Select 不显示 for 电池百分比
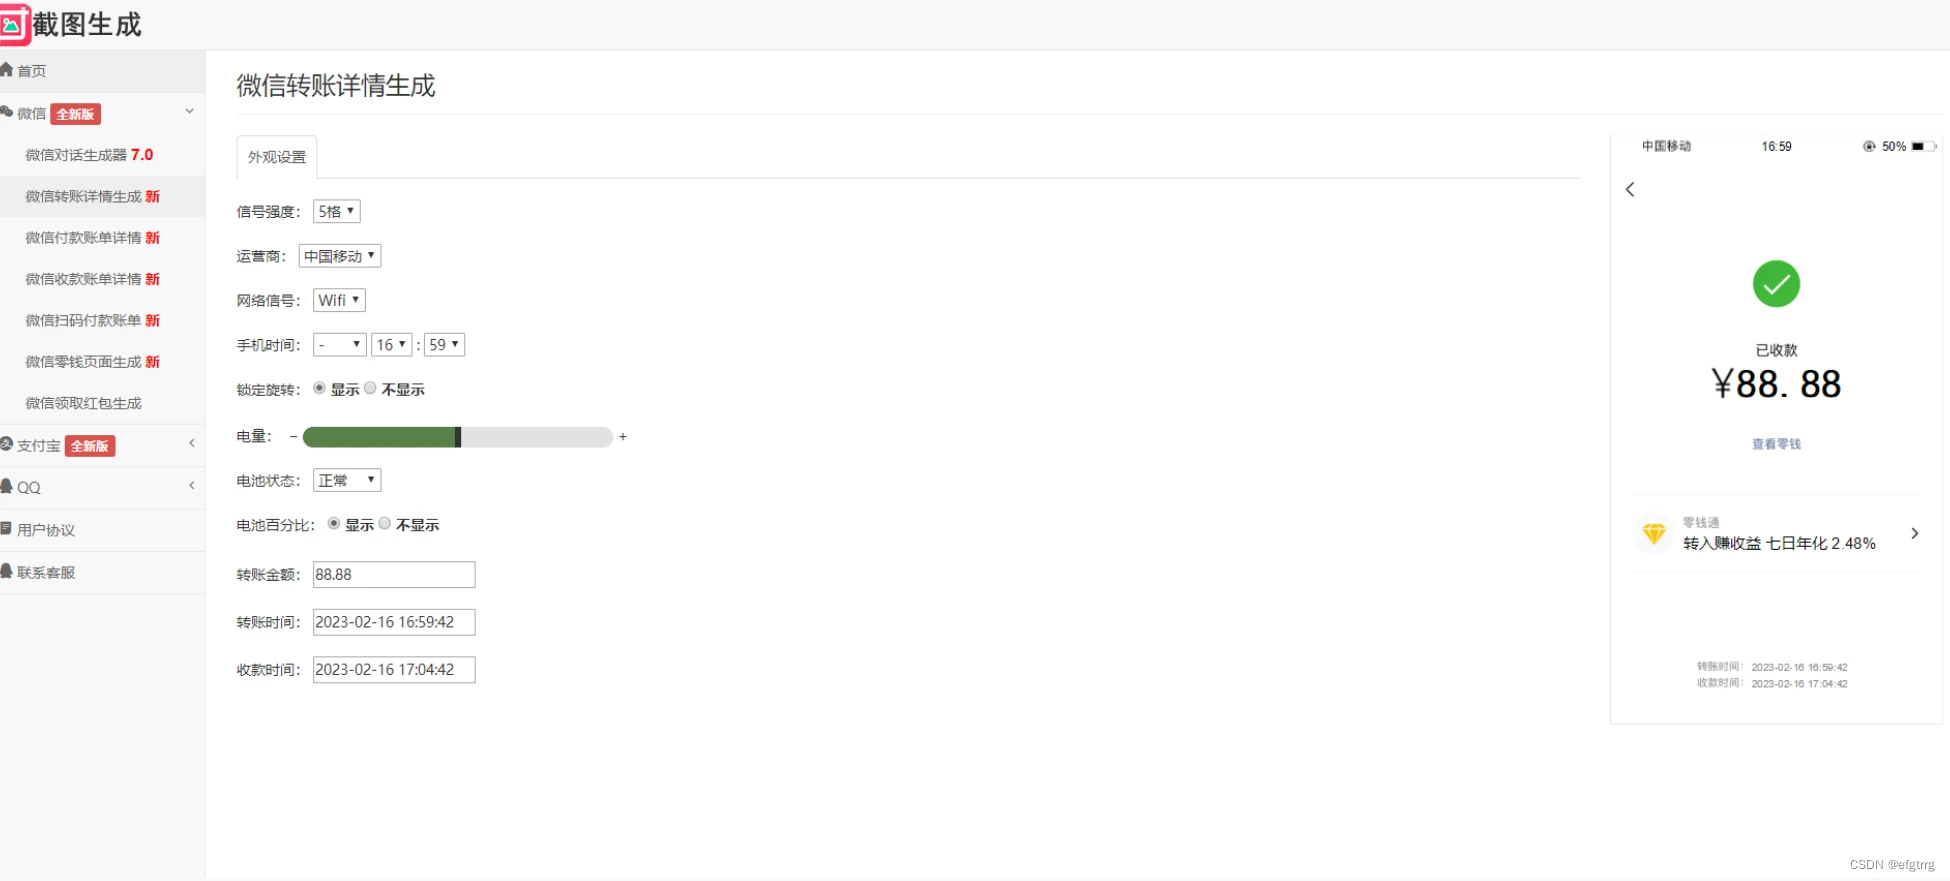 tap(385, 524)
